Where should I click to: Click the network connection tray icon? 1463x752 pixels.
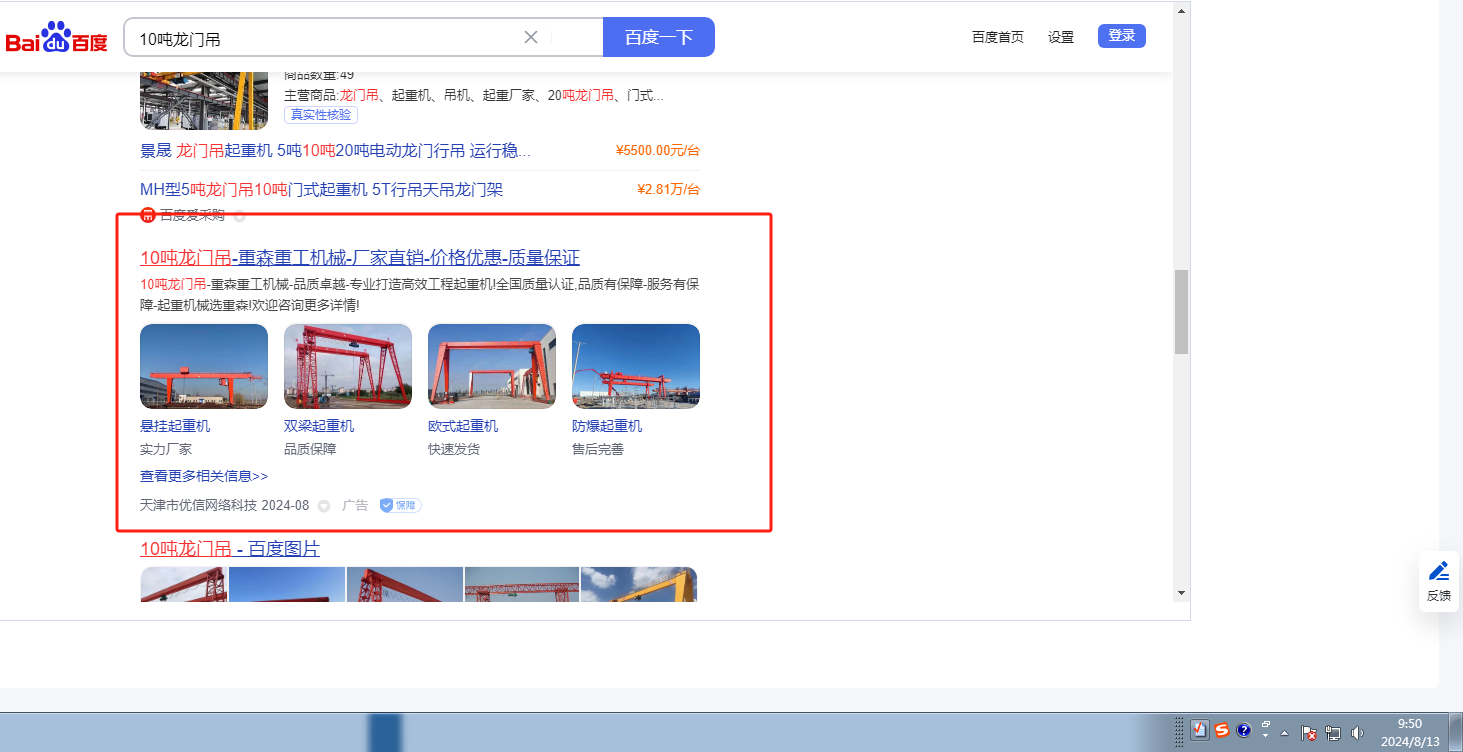(1333, 731)
